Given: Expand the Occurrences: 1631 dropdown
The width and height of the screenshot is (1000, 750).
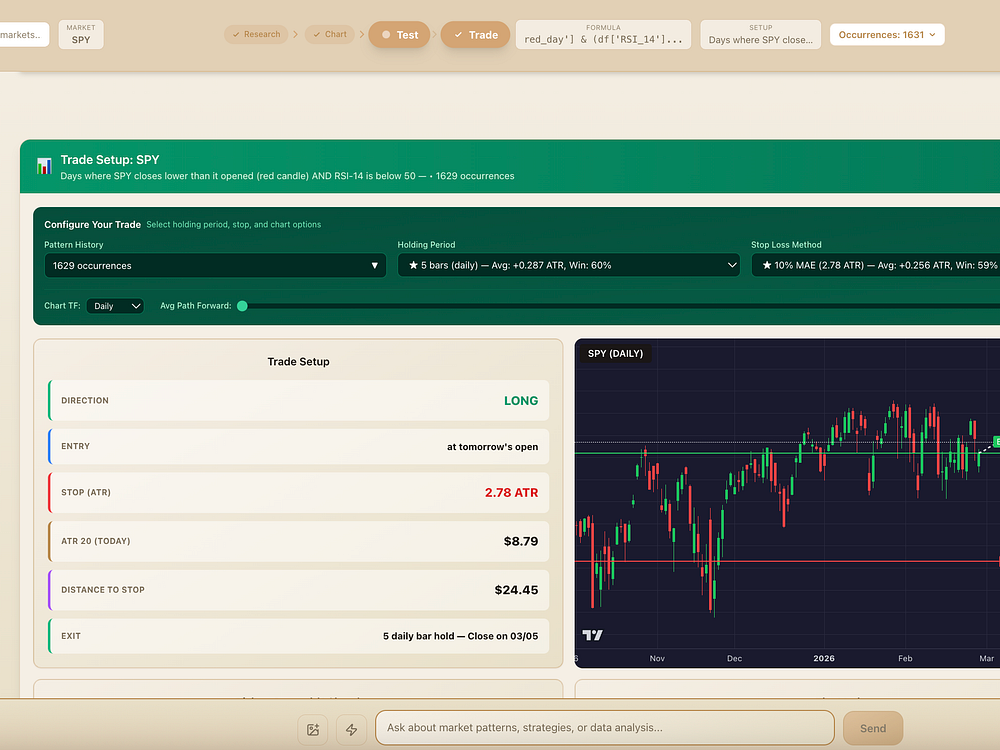Looking at the screenshot, I should point(887,34).
